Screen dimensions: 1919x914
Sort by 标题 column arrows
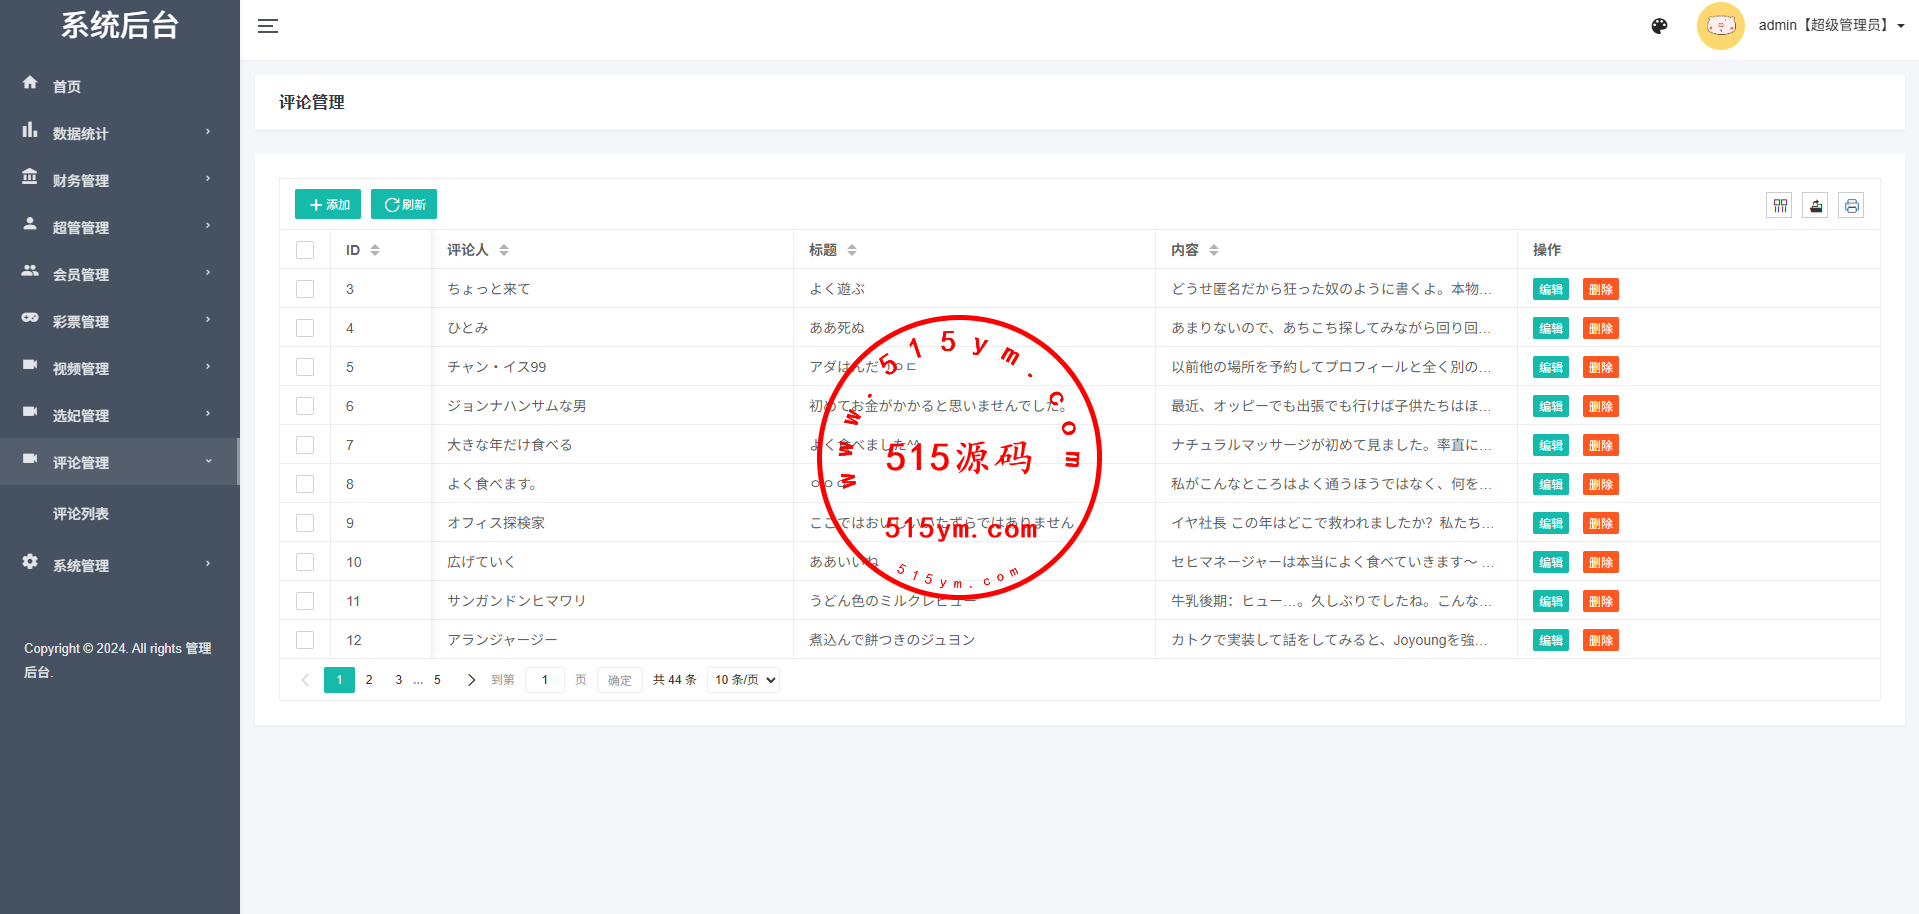tap(852, 250)
